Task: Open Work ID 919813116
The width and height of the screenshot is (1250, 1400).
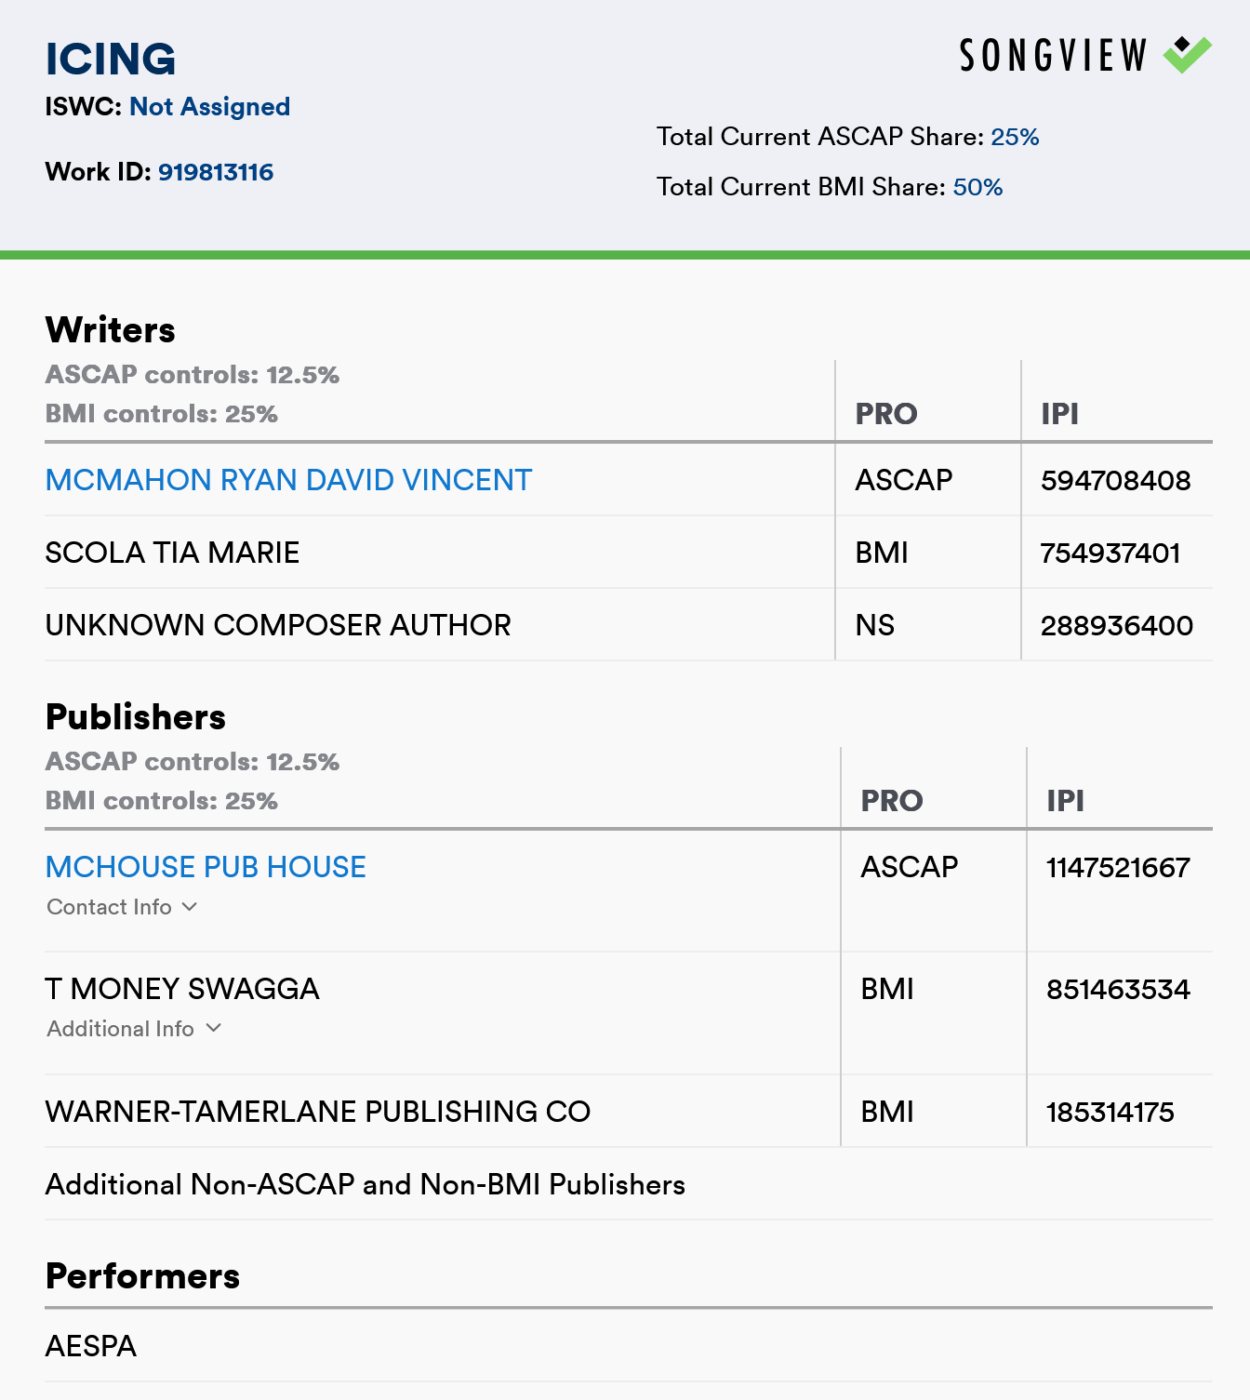Action: tap(217, 171)
